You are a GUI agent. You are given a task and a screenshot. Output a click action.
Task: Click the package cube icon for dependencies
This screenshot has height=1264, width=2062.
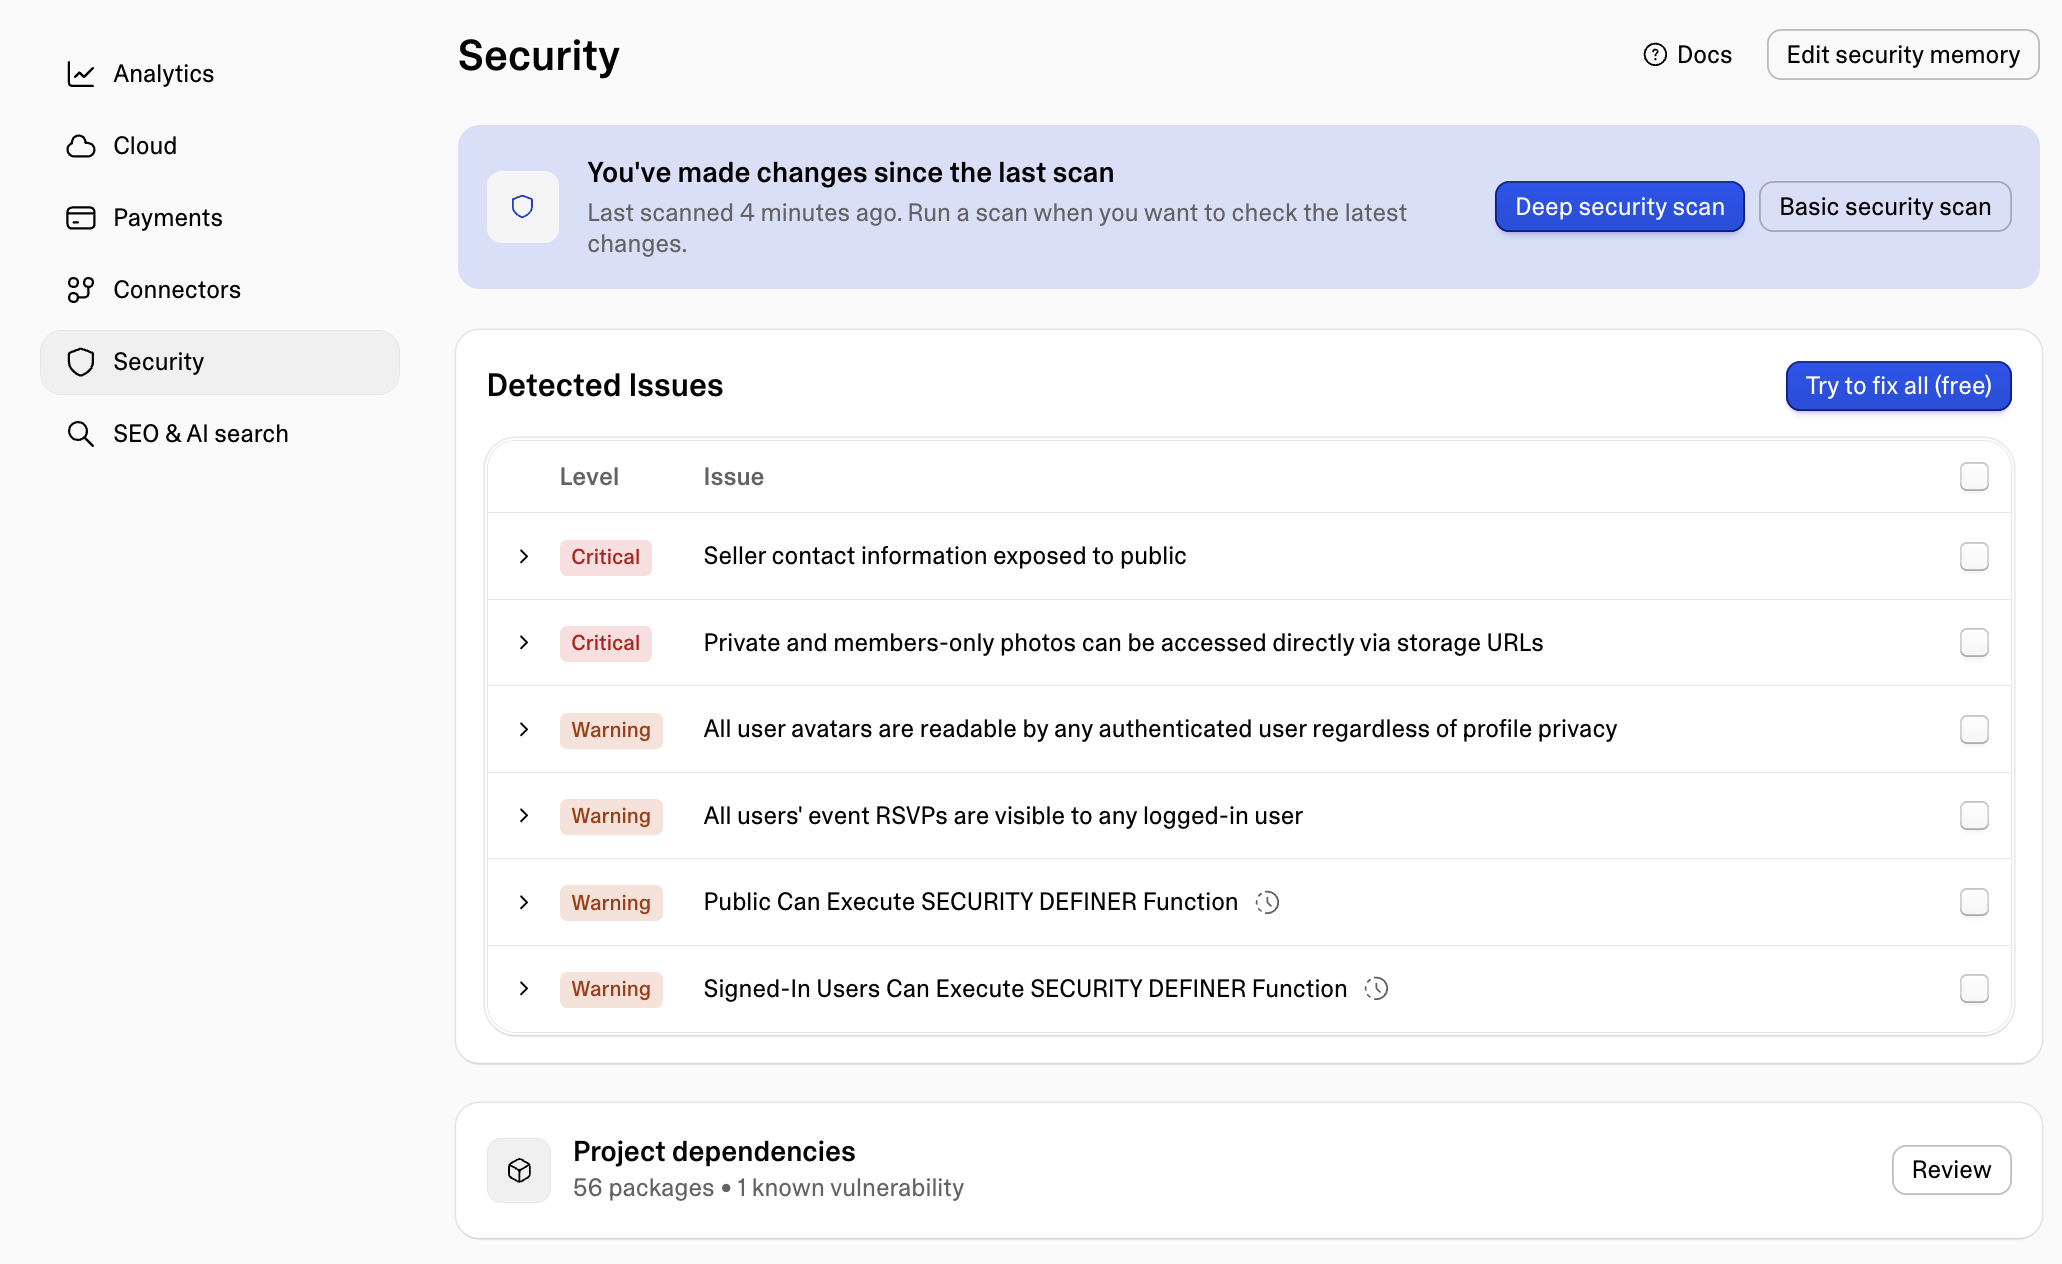coord(519,1170)
